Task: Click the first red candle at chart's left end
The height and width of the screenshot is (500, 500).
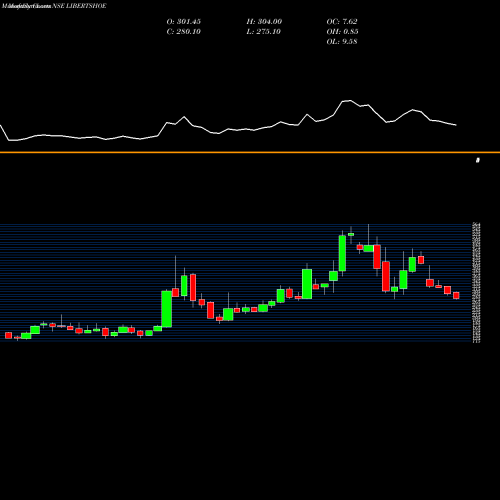Action: coord(8,335)
